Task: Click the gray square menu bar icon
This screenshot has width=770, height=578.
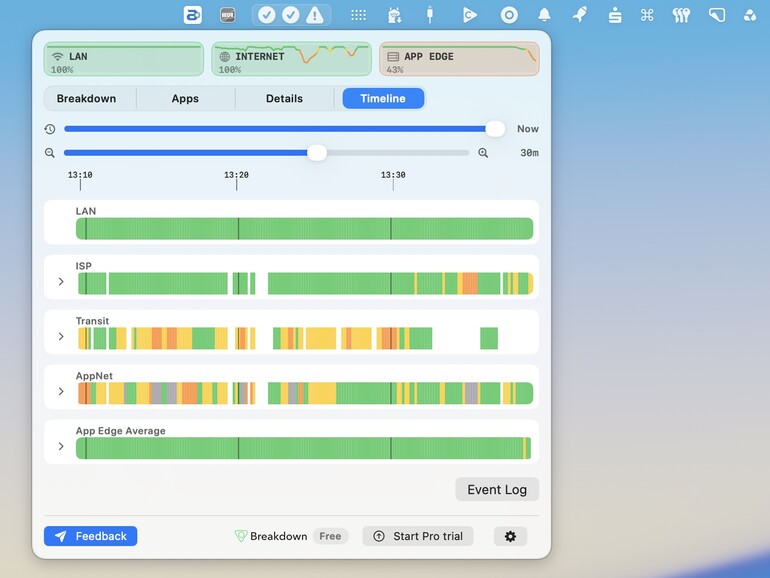Action: click(227, 15)
